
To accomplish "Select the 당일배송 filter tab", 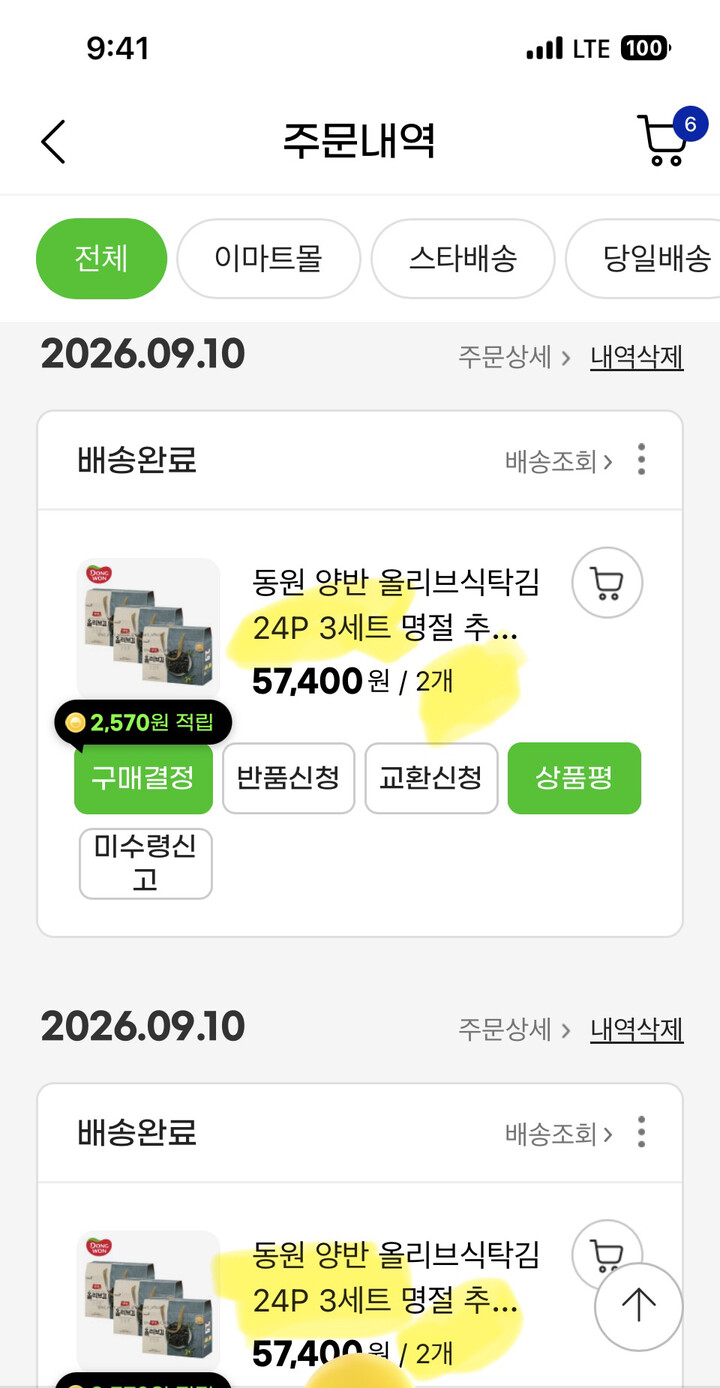I will click(x=643, y=258).
